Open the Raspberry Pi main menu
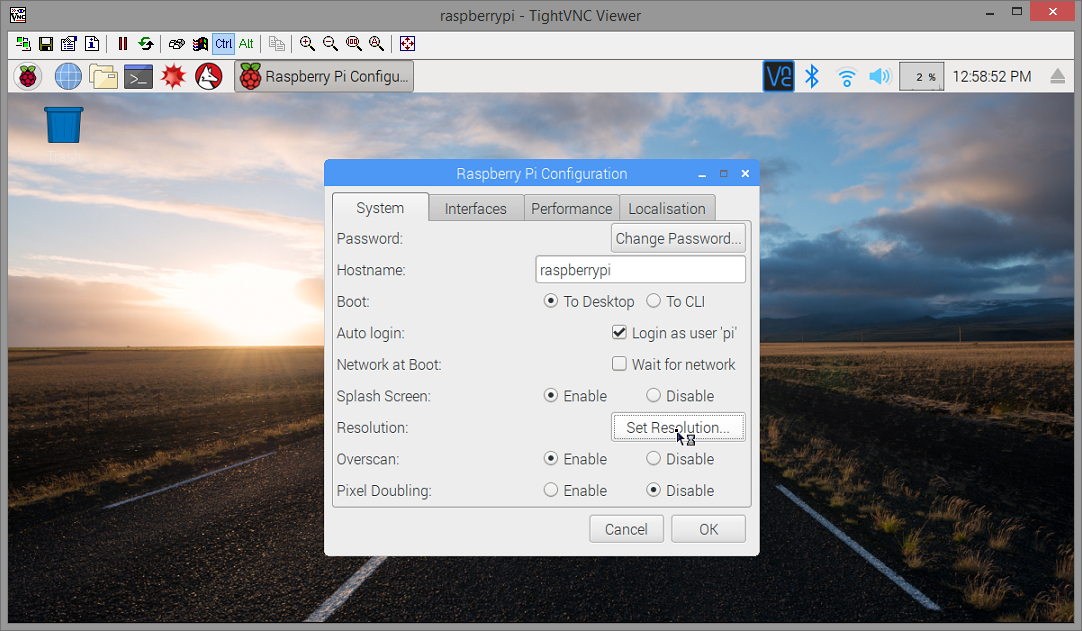1082x631 pixels. [x=28, y=76]
